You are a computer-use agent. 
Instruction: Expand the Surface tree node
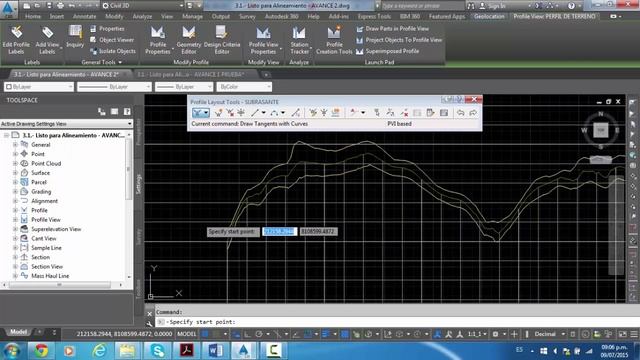[x=15, y=173]
